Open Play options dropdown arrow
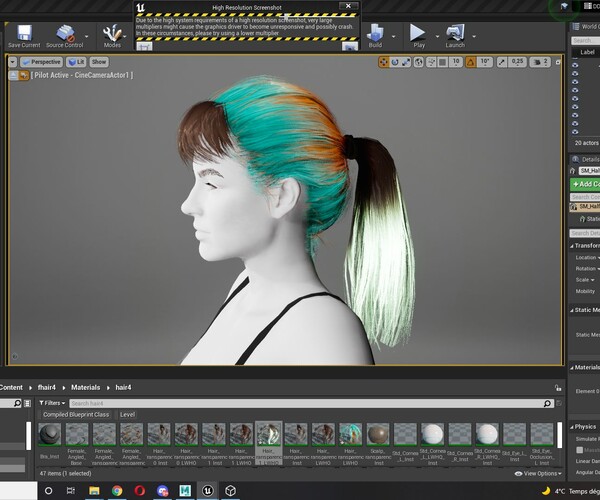 tap(437, 36)
